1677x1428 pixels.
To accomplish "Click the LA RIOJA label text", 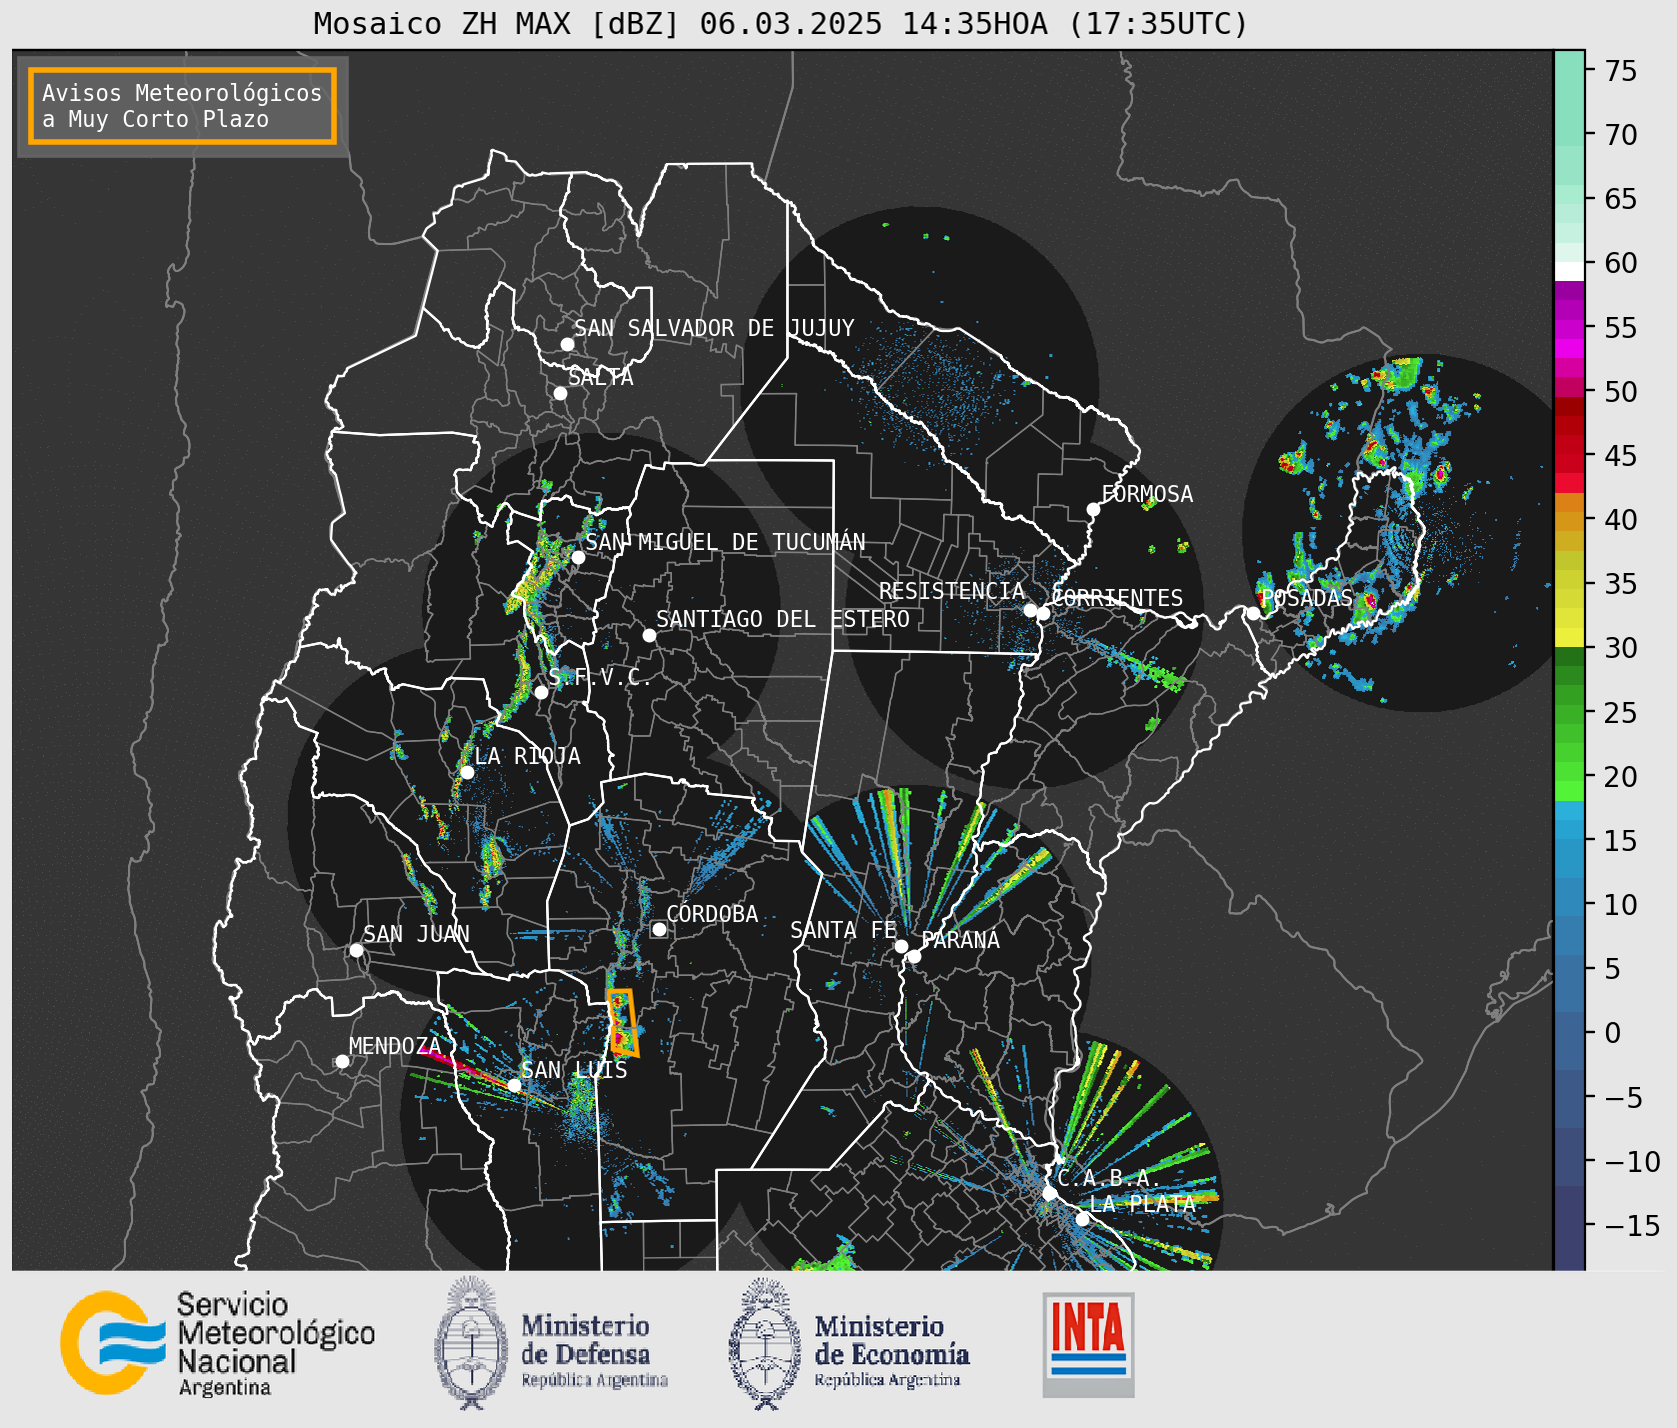I will pyautogui.click(x=527, y=756).
